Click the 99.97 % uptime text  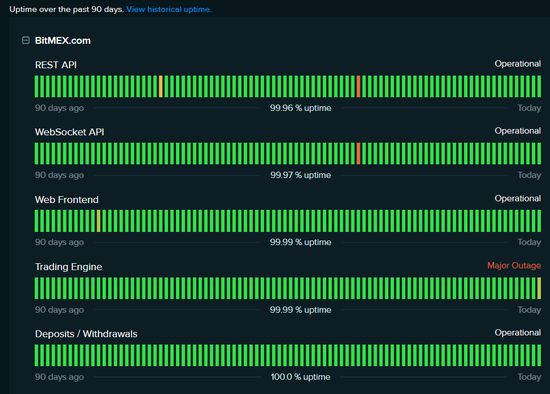coord(301,175)
